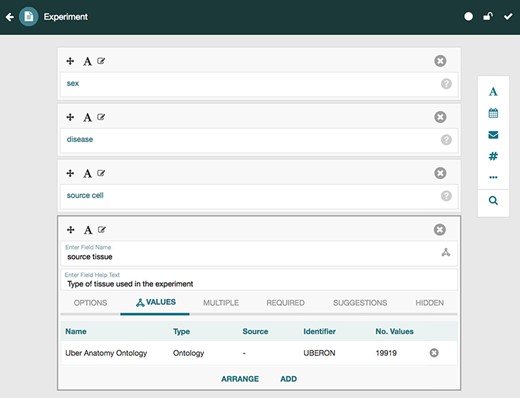Click the move handle on sex field
This screenshot has width=520, height=398.
[x=70, y=61]
